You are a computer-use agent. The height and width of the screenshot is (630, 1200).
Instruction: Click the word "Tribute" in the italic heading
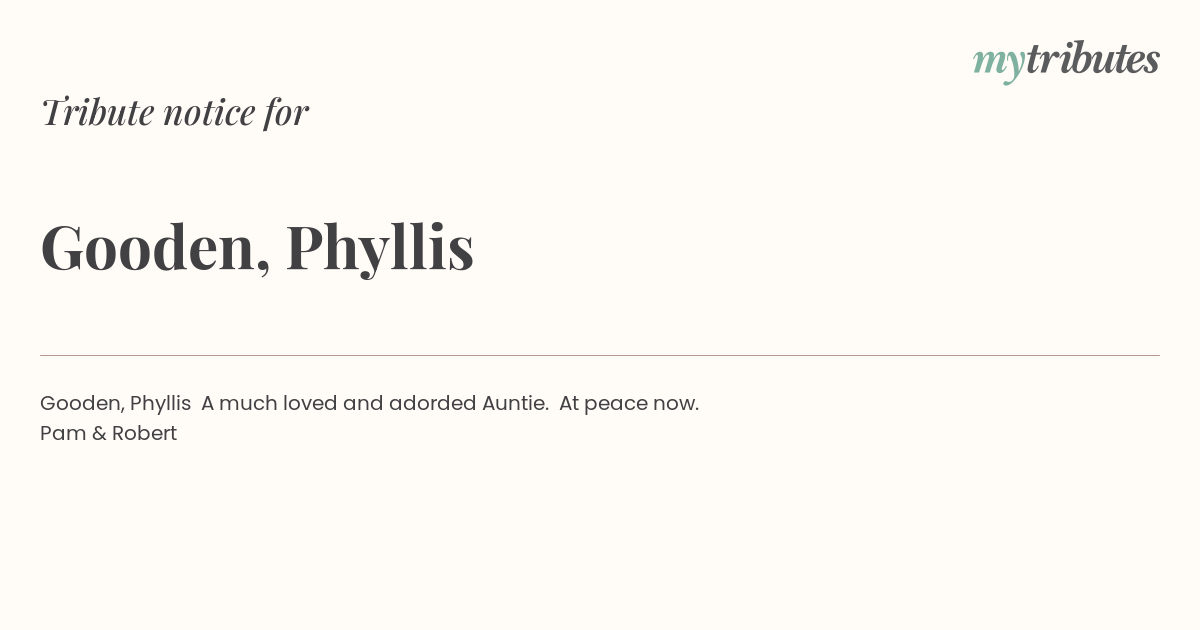coord(97,112)
